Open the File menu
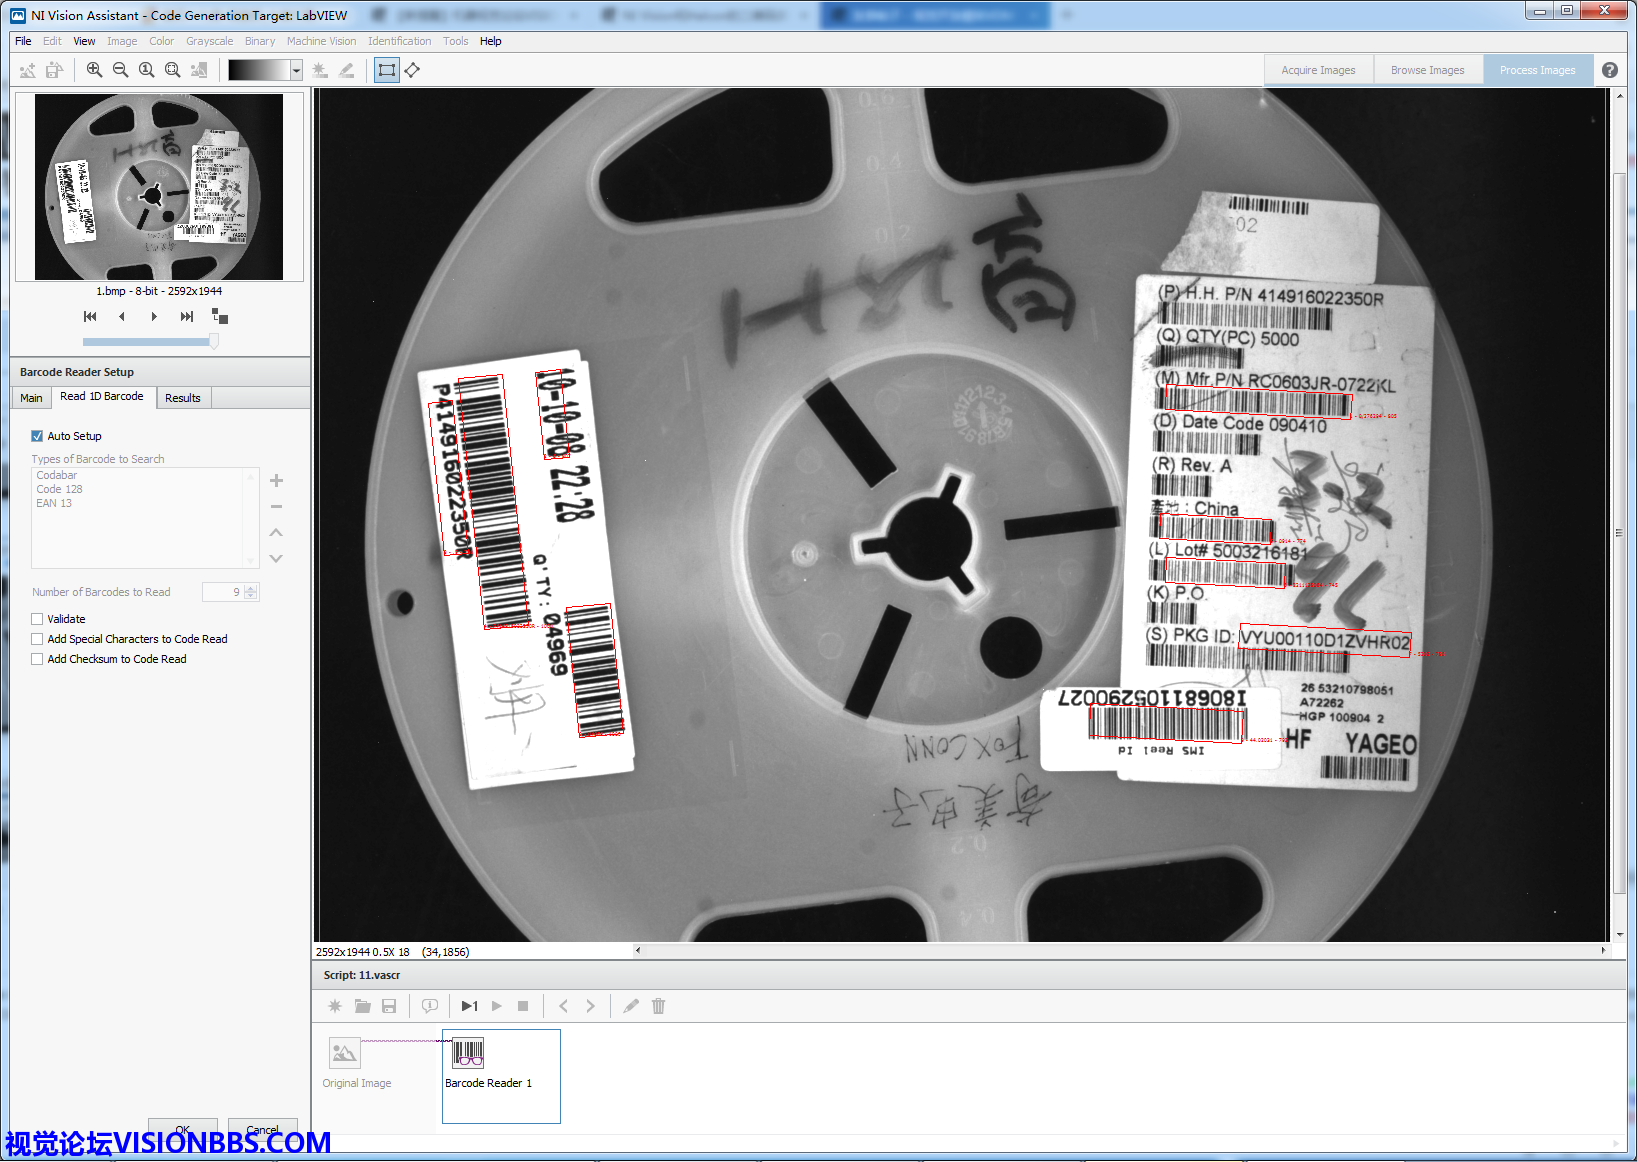1637x1162 pixels. point(23,41)
